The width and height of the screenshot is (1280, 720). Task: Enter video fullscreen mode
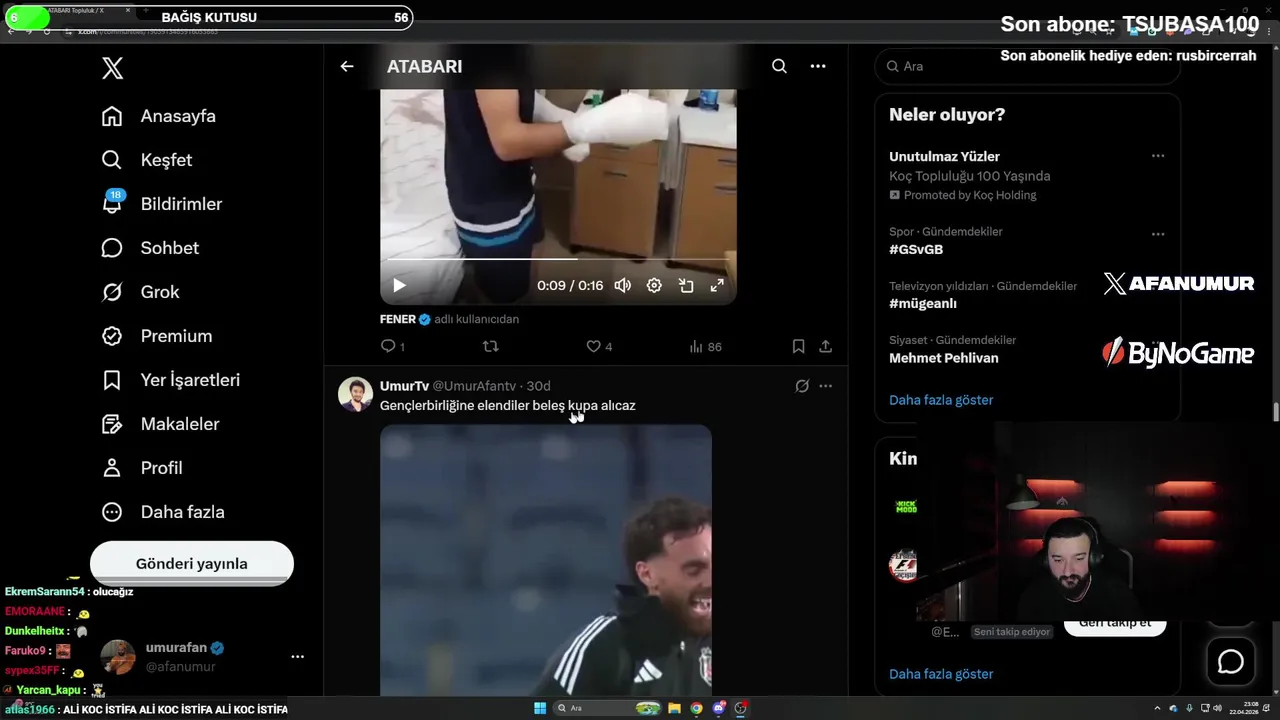pos(717,285)
